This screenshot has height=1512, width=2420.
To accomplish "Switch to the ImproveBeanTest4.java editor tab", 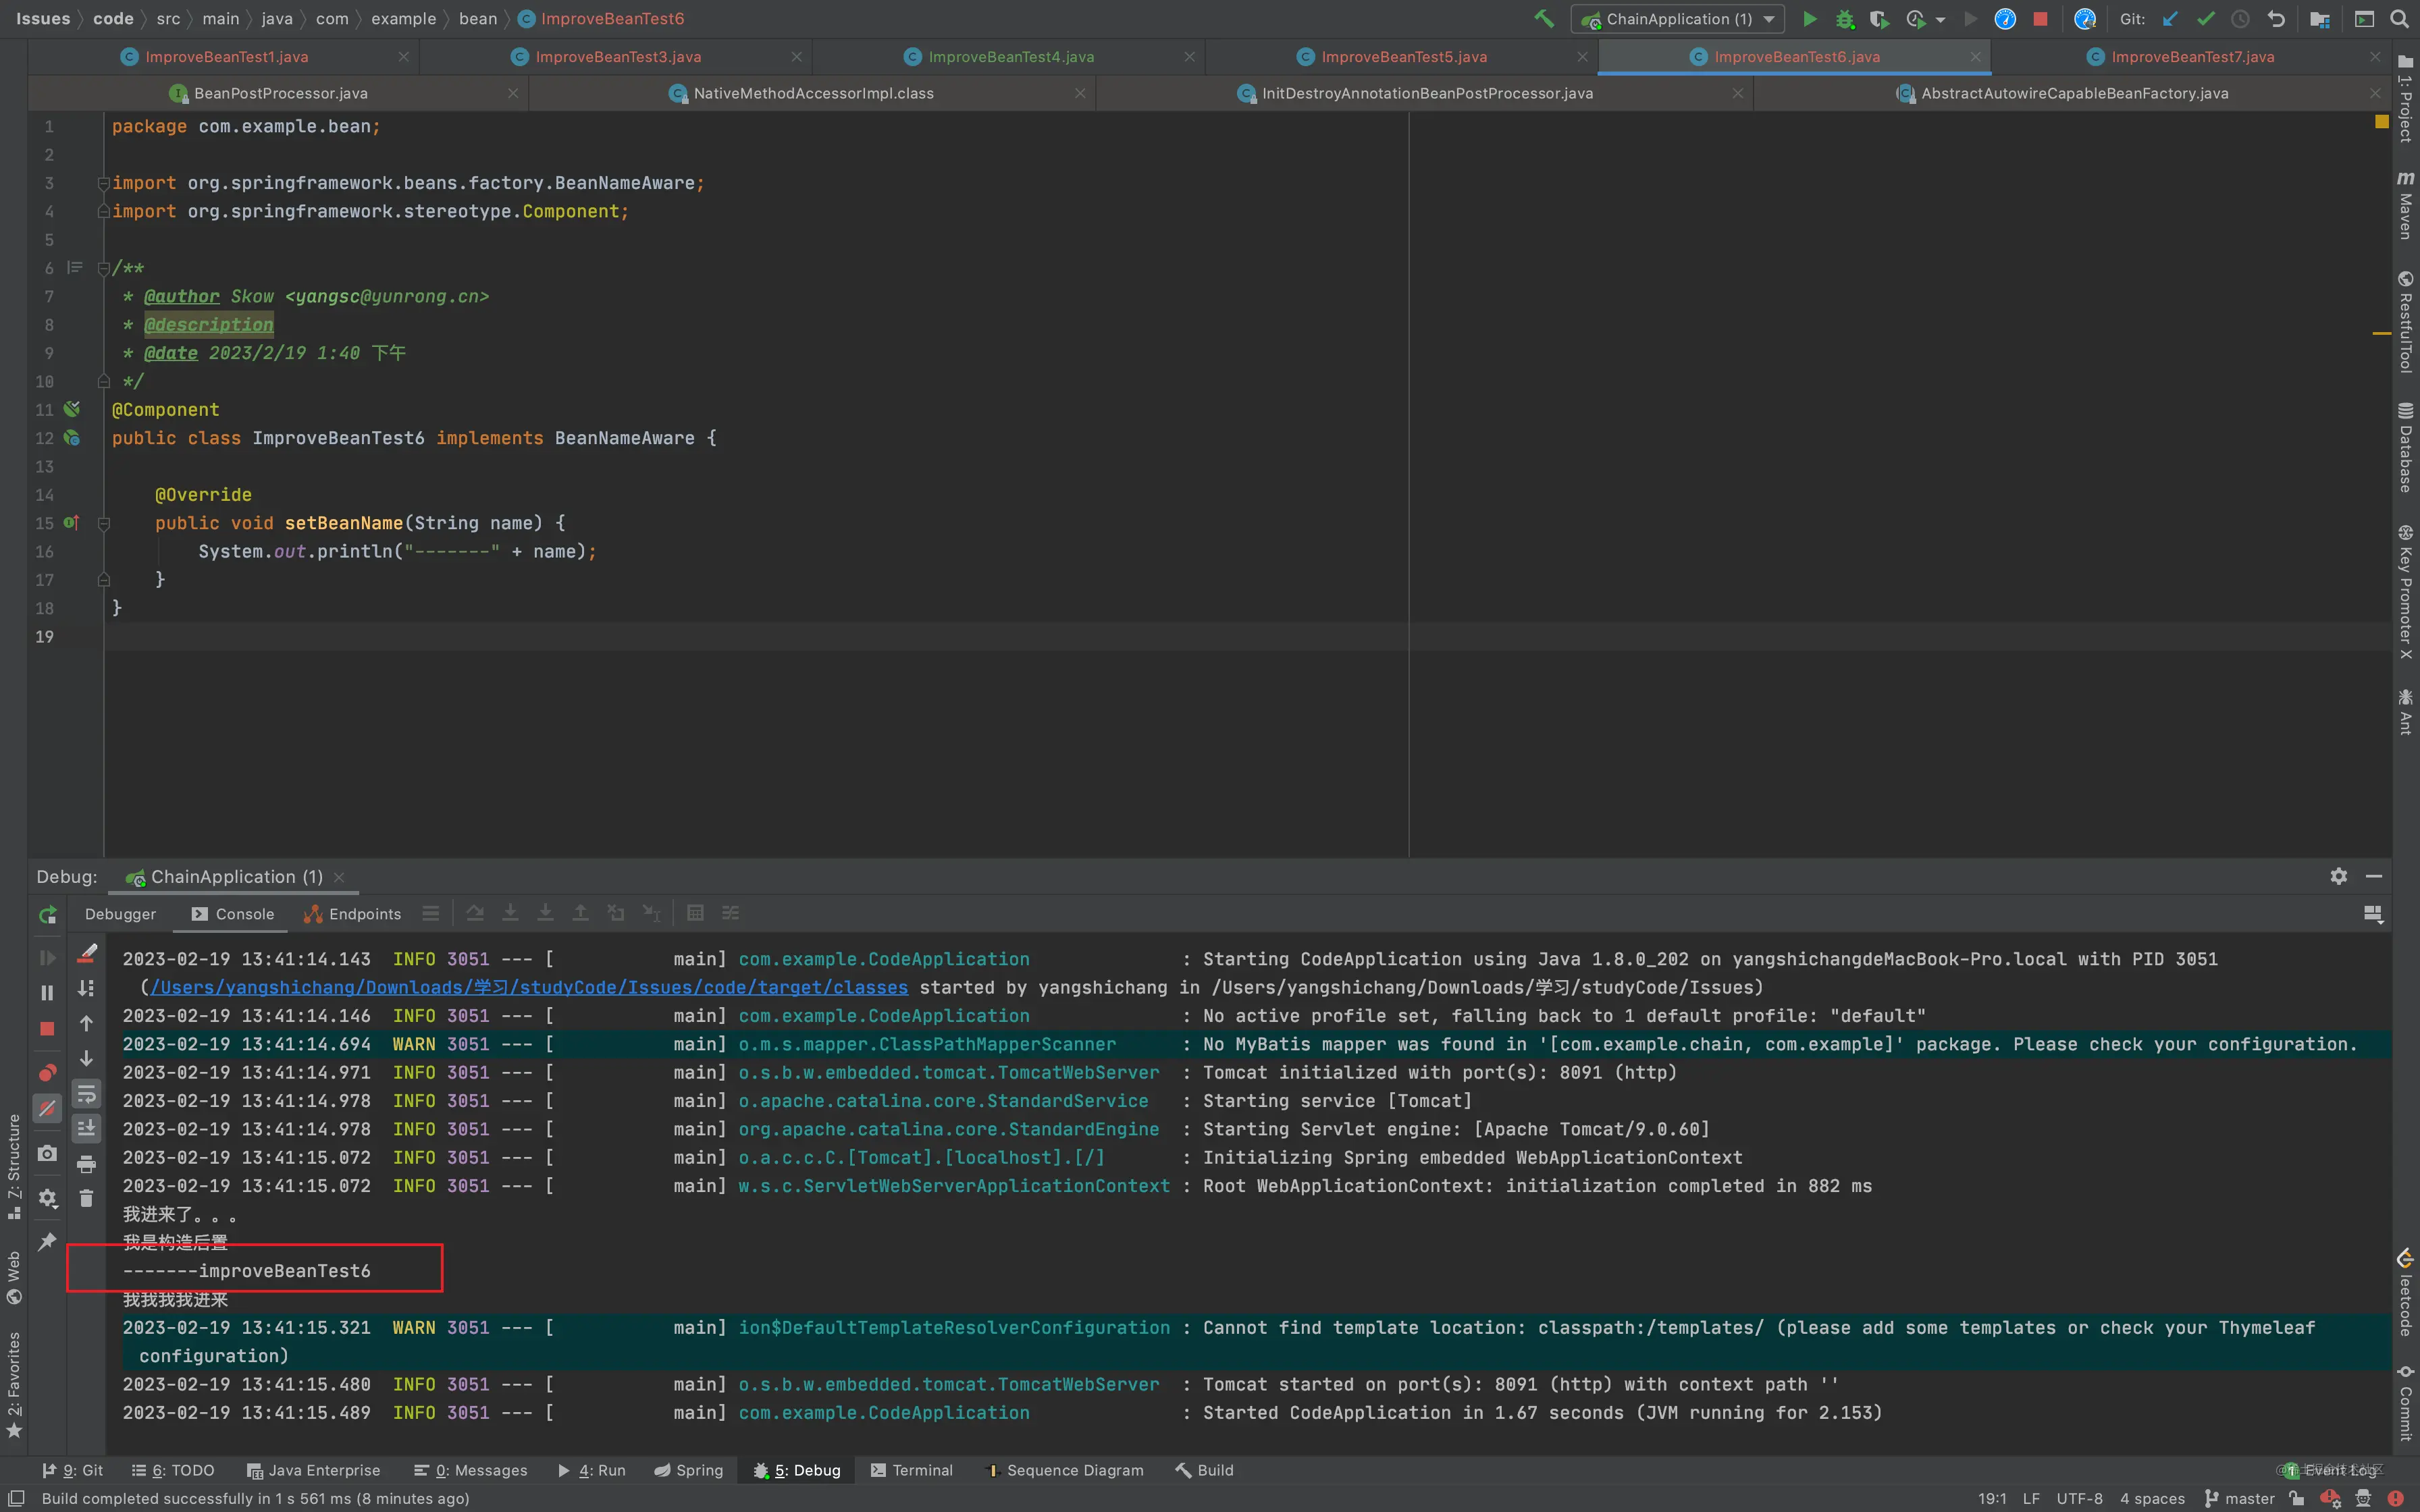I will coord(1010,57).
